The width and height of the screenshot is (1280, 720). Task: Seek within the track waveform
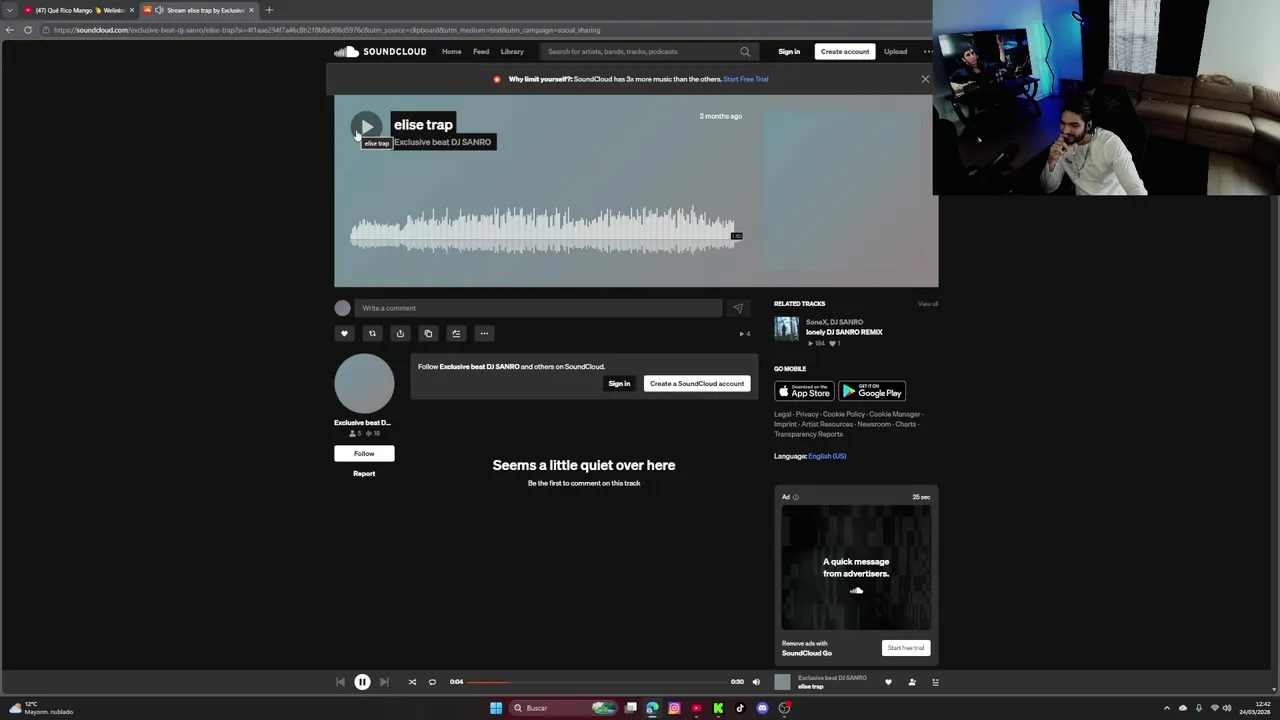tap(546, 230)
